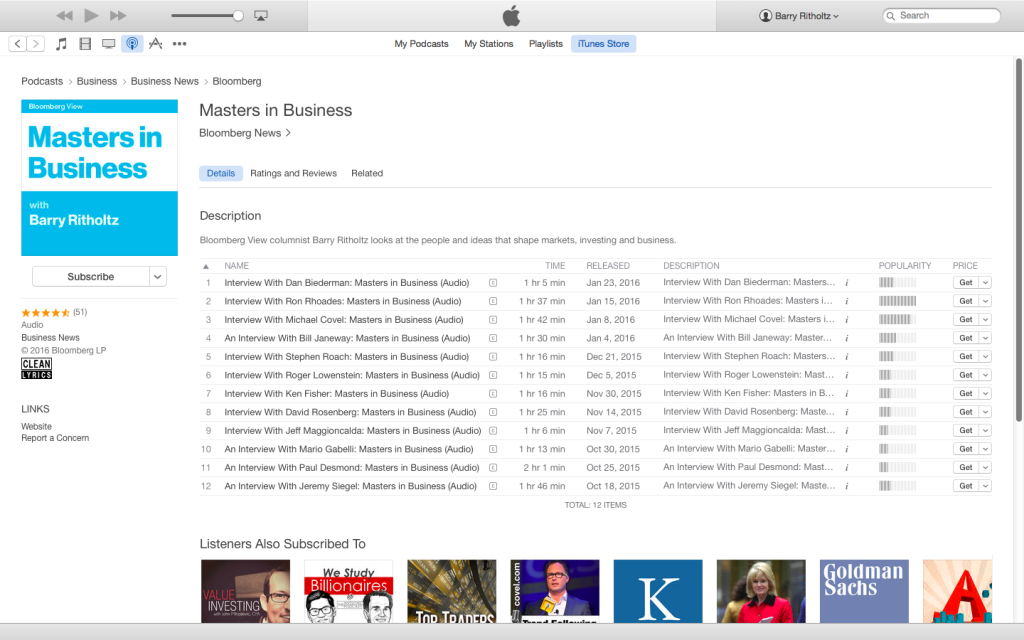
Task: Click the star rating with 51 reviews
Action: (54, 313)
